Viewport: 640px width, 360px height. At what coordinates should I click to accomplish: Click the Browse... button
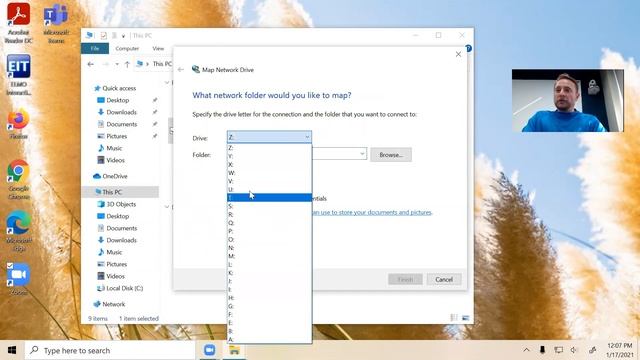pos(391,155)
